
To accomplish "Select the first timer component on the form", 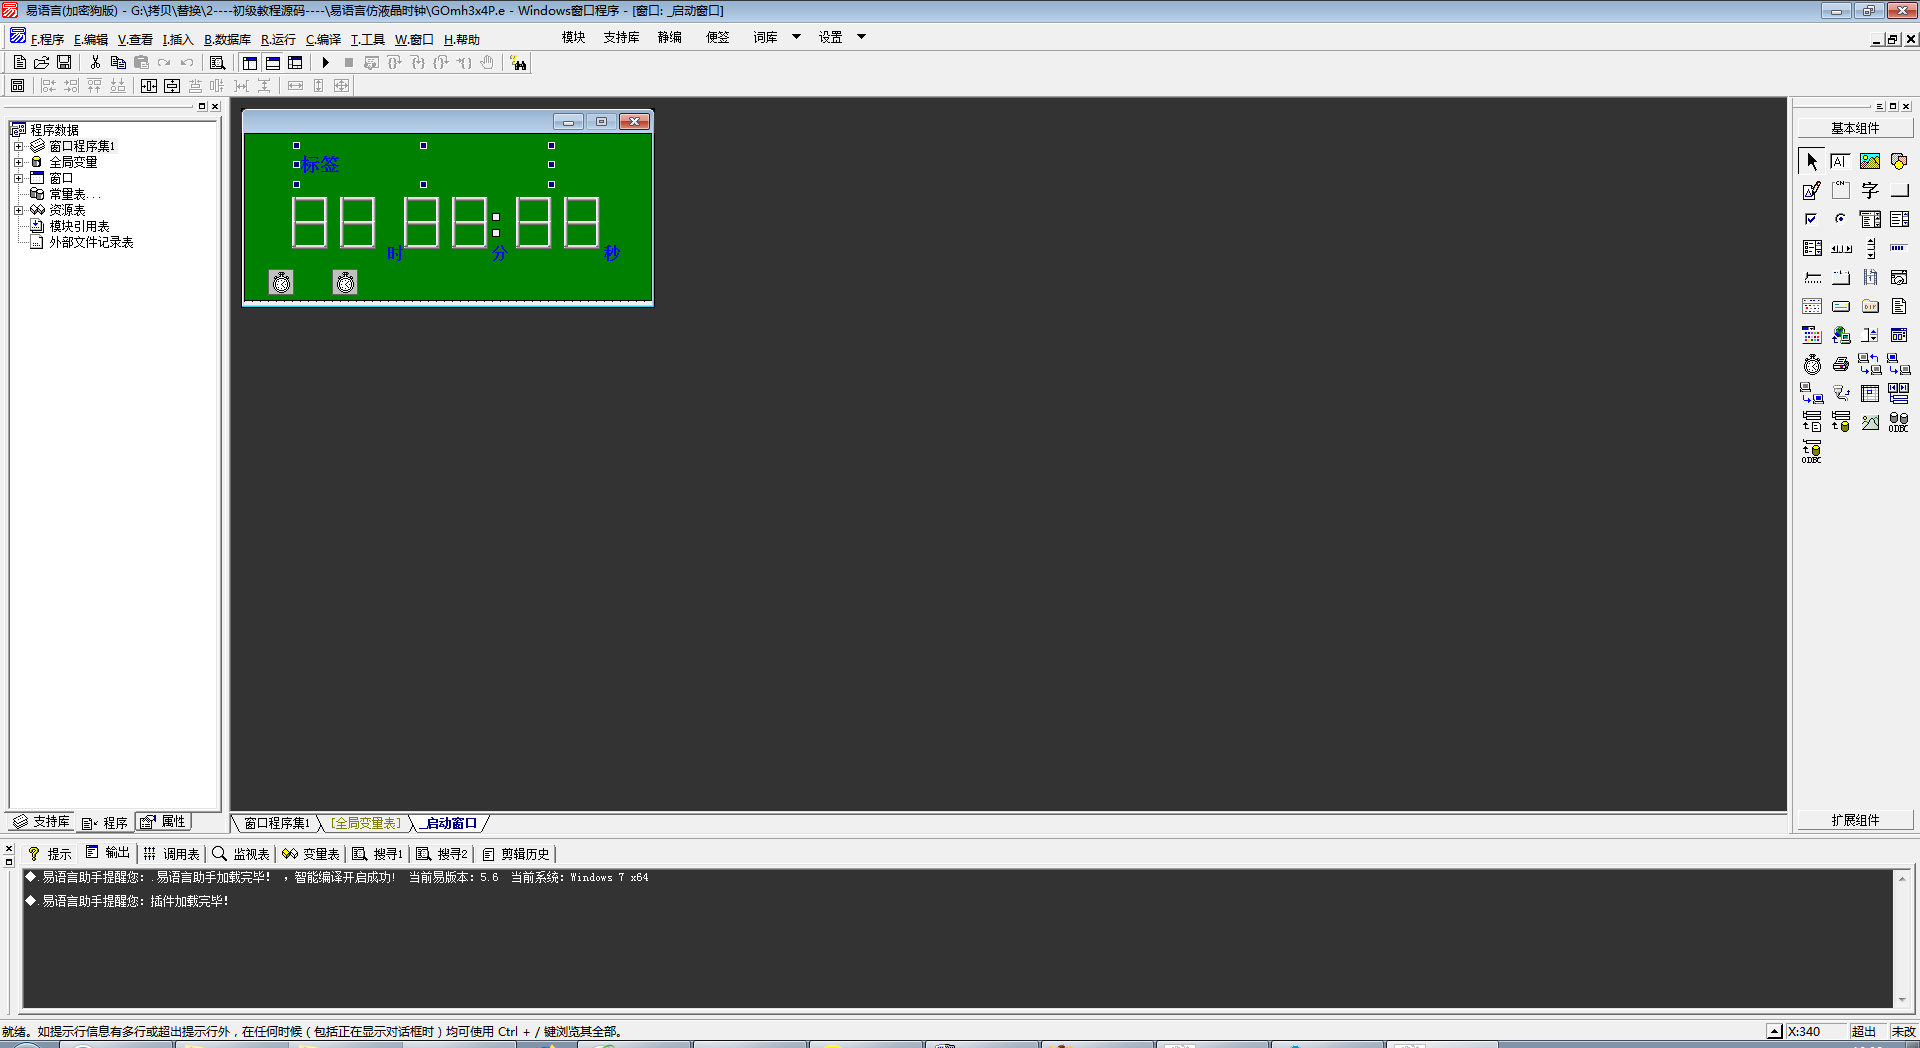I will tap(281, 283).
